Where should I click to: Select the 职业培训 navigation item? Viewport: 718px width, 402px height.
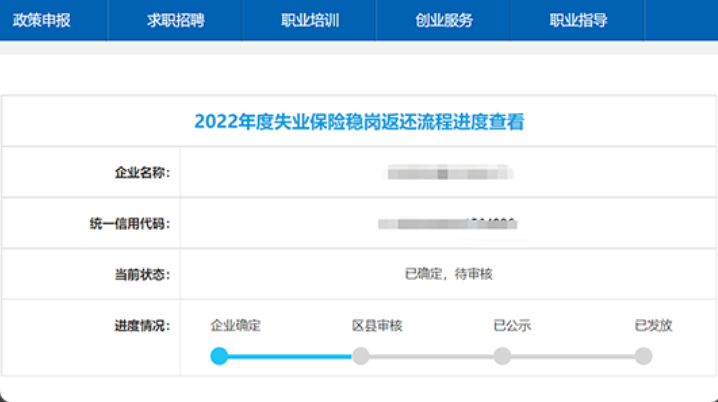310,20
